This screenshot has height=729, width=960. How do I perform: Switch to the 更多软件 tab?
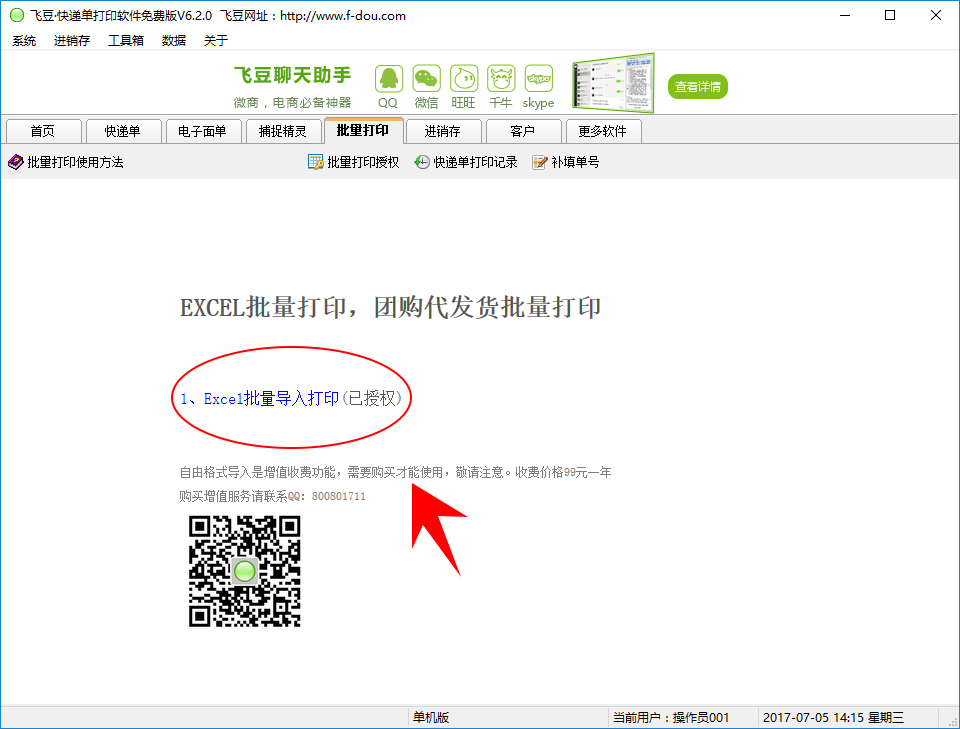[x=602, y=132]
